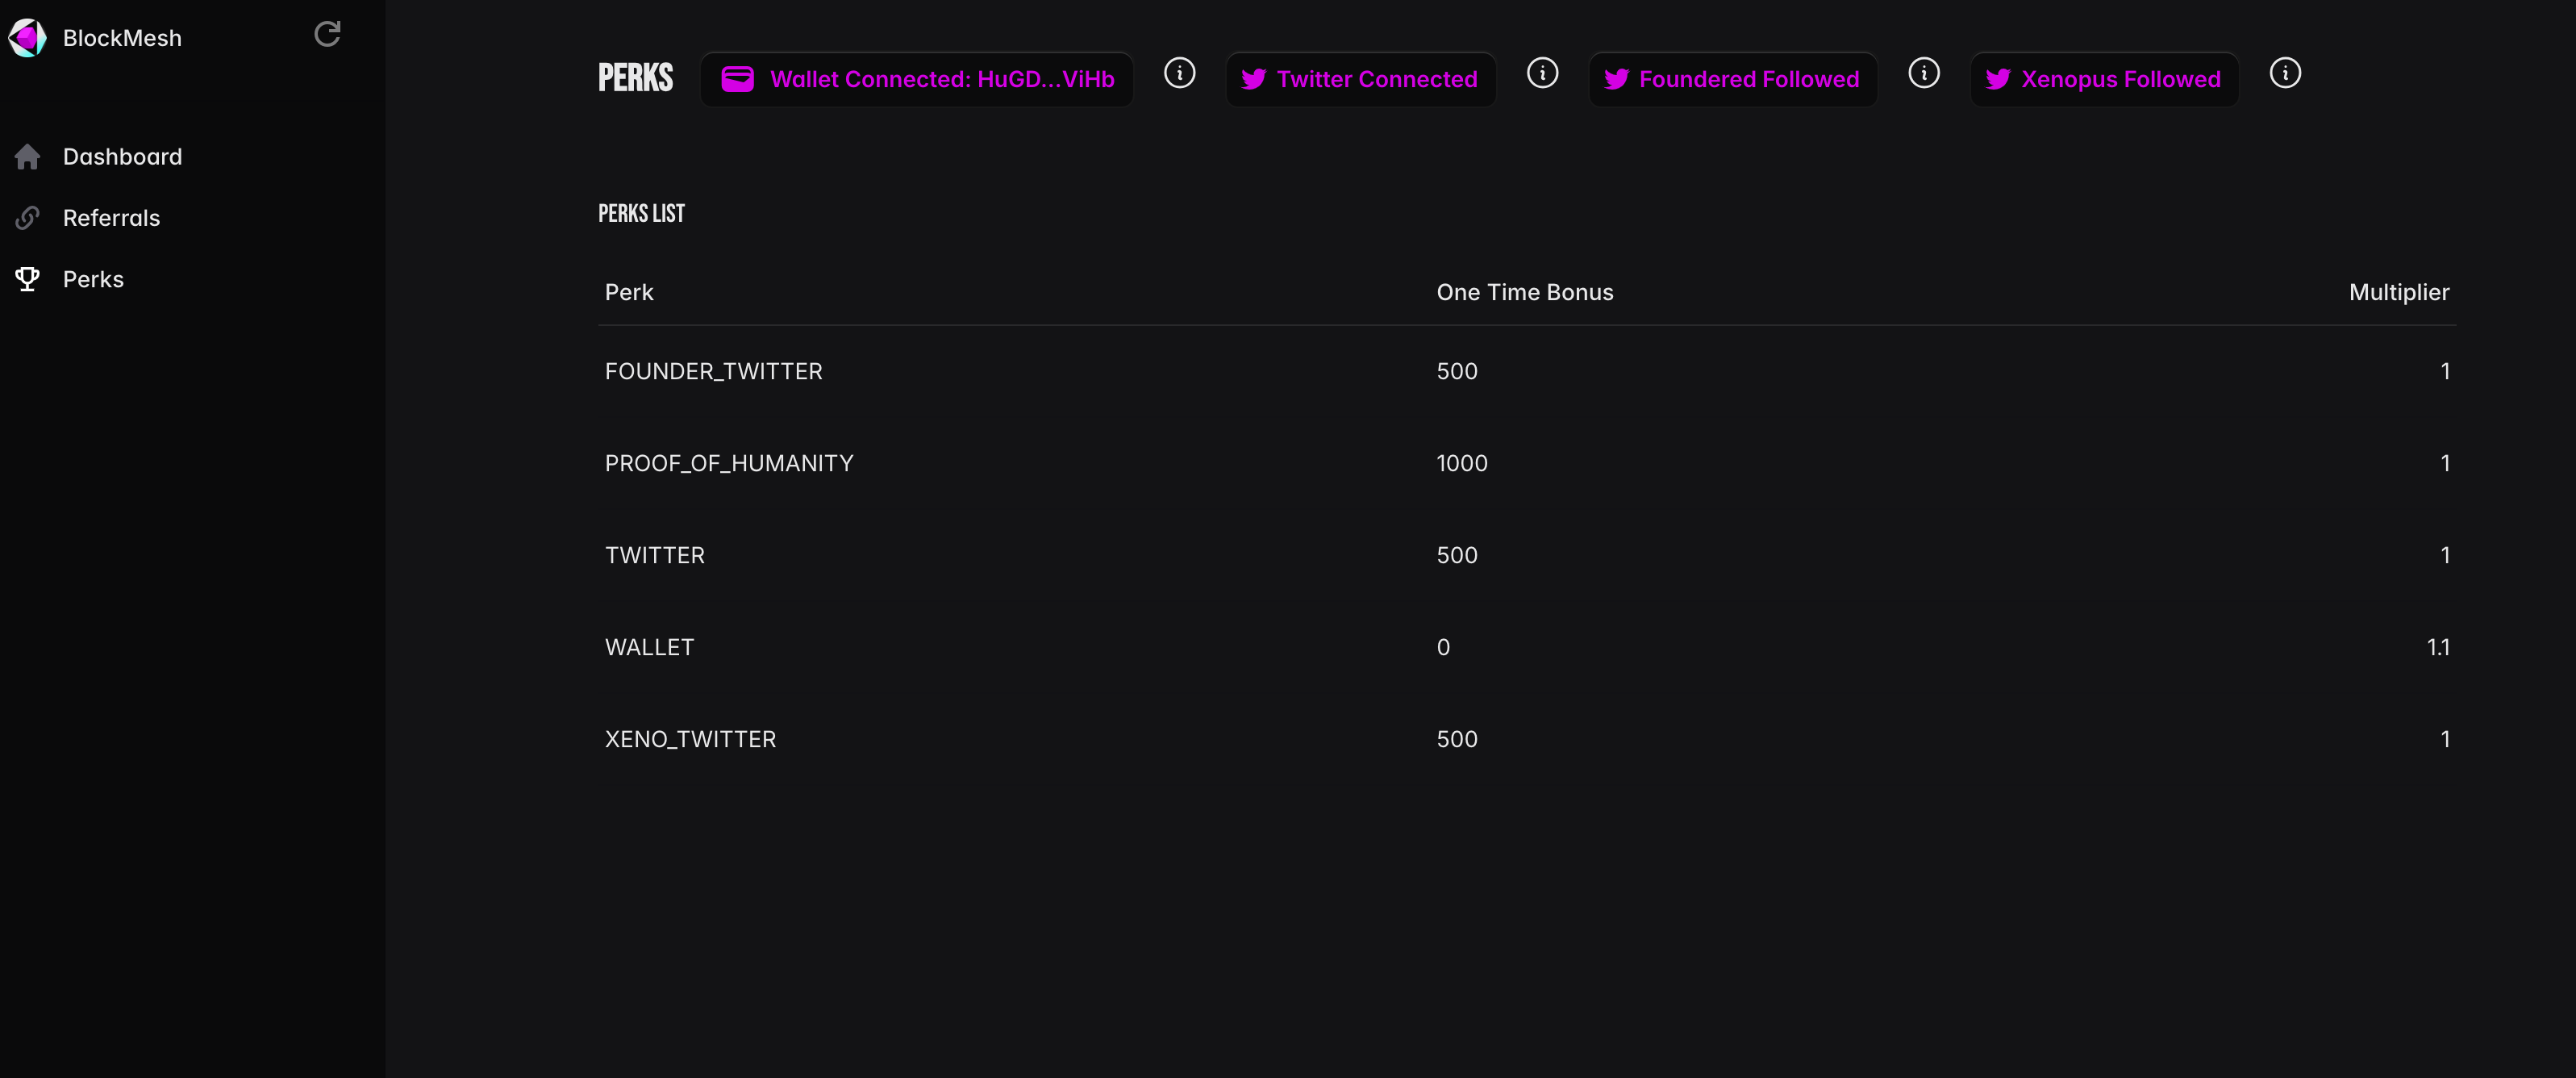Click info icon next to Twitter Connected

(1542, 73)
